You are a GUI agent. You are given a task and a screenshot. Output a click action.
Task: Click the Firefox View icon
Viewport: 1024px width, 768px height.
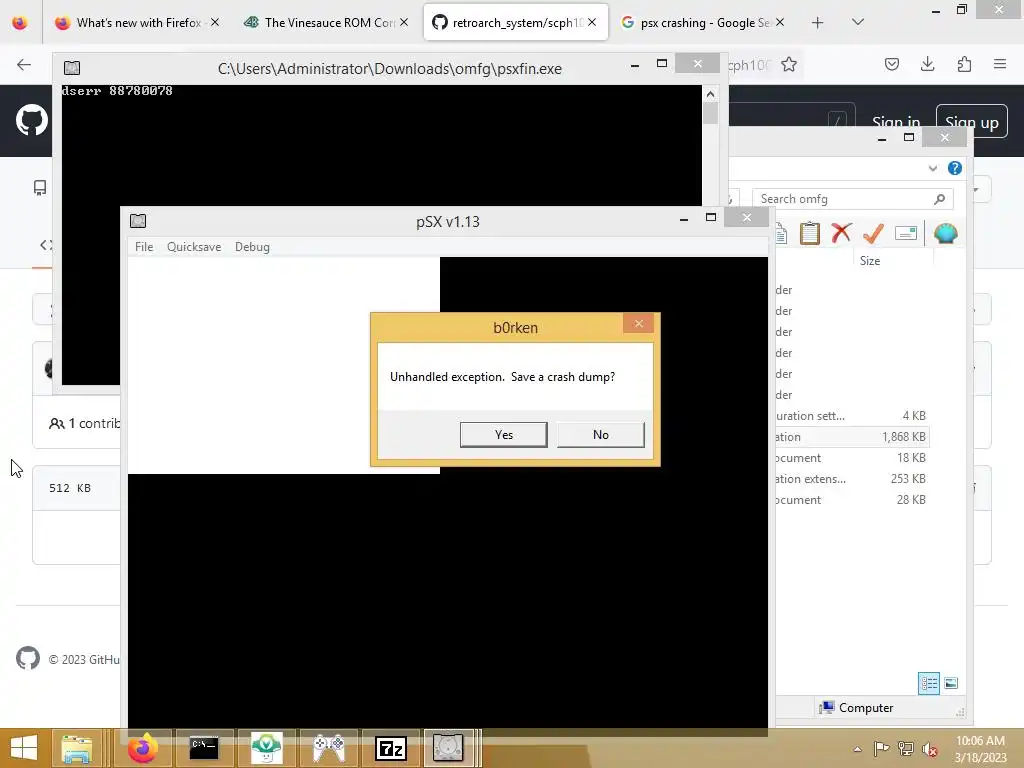(x=20, y=23)
